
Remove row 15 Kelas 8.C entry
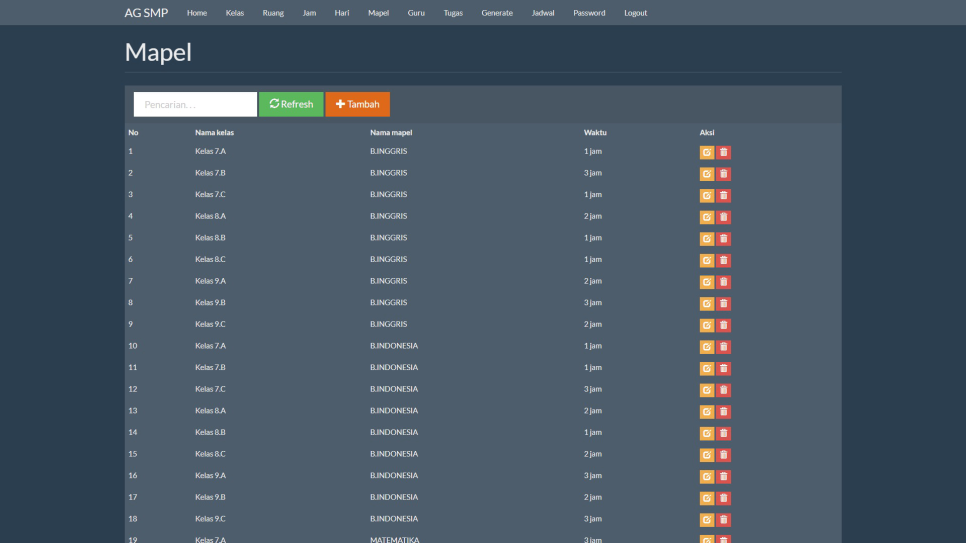point(724,455)
